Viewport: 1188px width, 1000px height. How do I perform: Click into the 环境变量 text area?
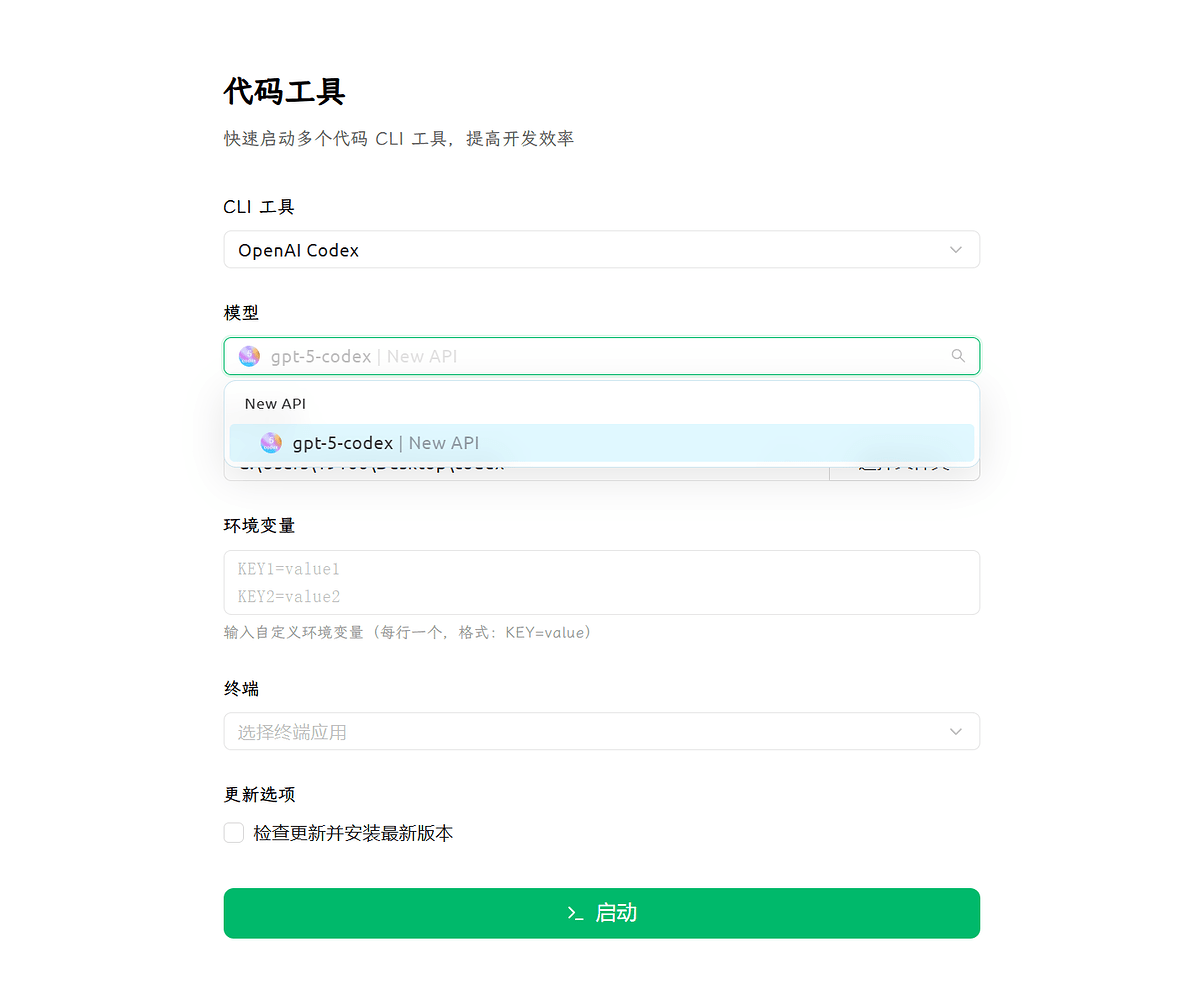pyautogui.click(x=602, y=583)
